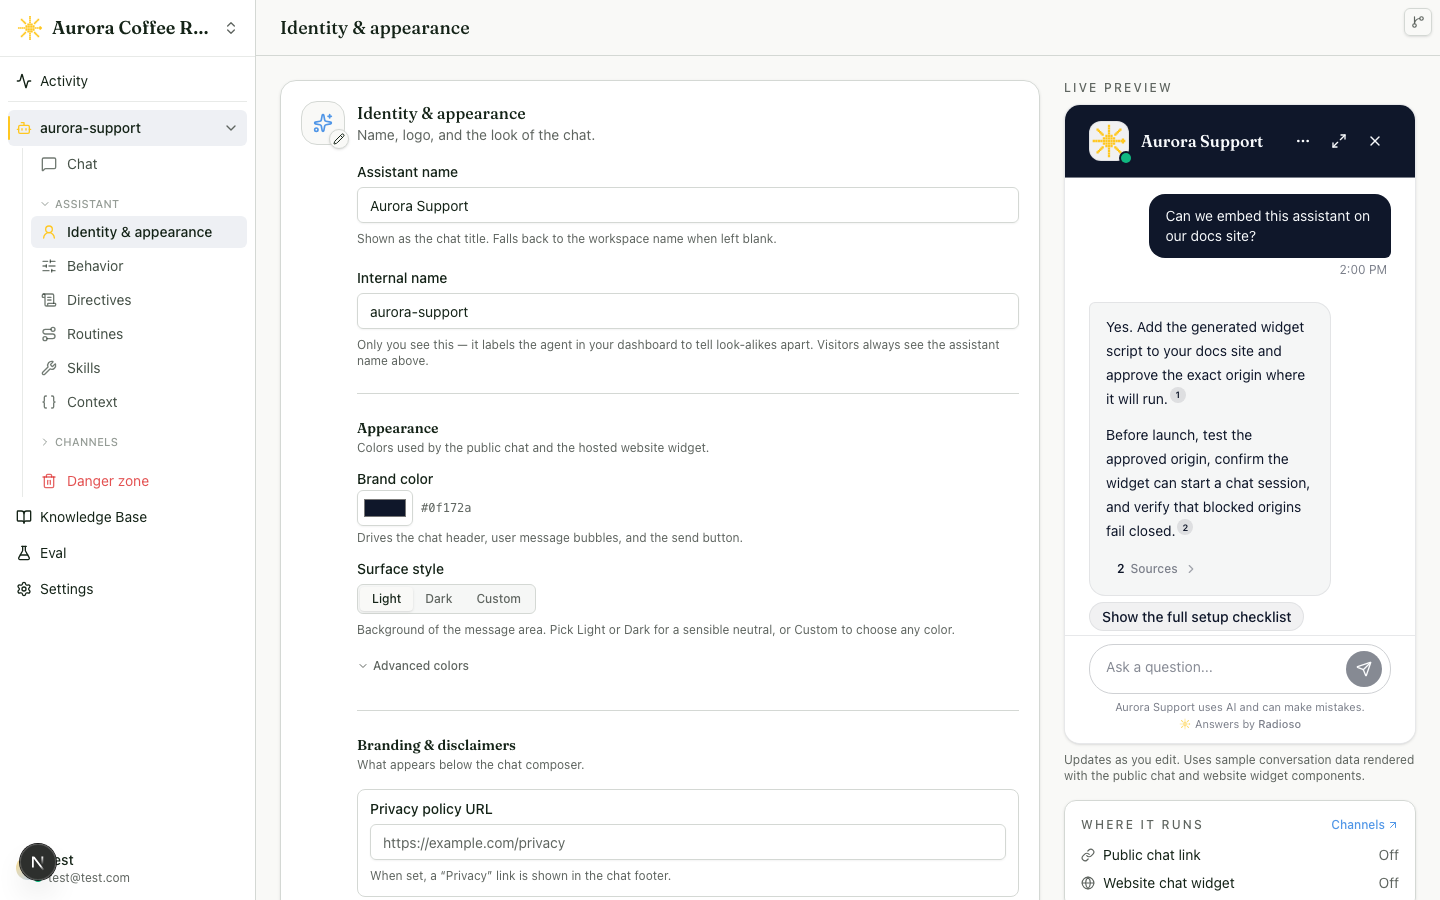This screenshot has height=900, width=1440.
Task: Click the Routines flow icon
Action: [x=49, y=334]
